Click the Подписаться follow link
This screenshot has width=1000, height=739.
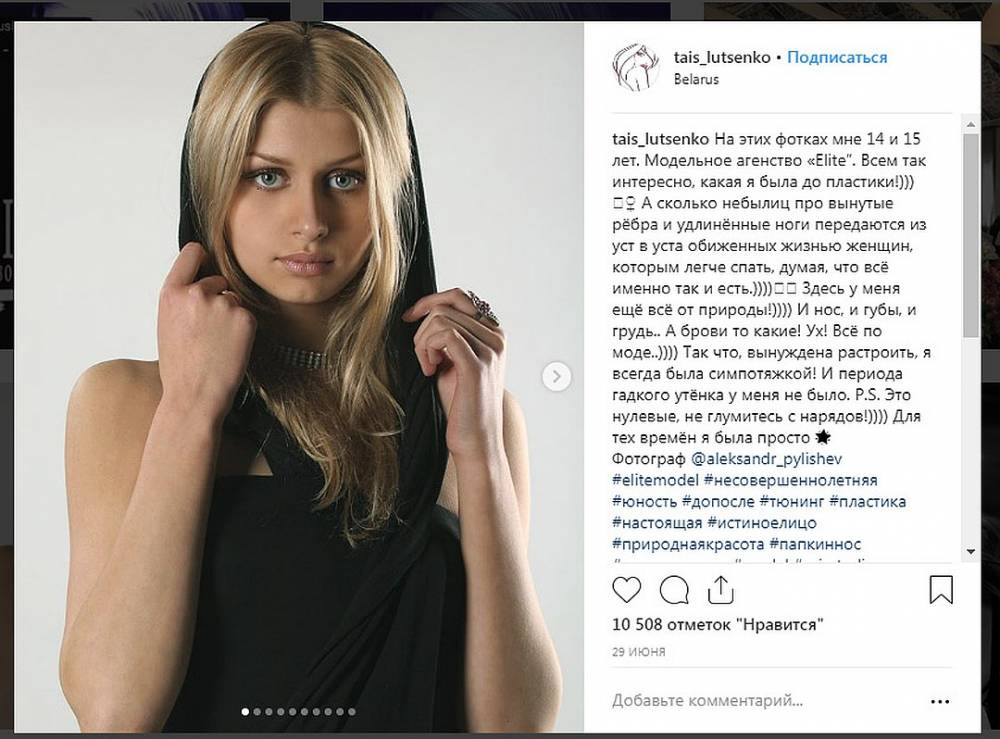click(837, 57)
